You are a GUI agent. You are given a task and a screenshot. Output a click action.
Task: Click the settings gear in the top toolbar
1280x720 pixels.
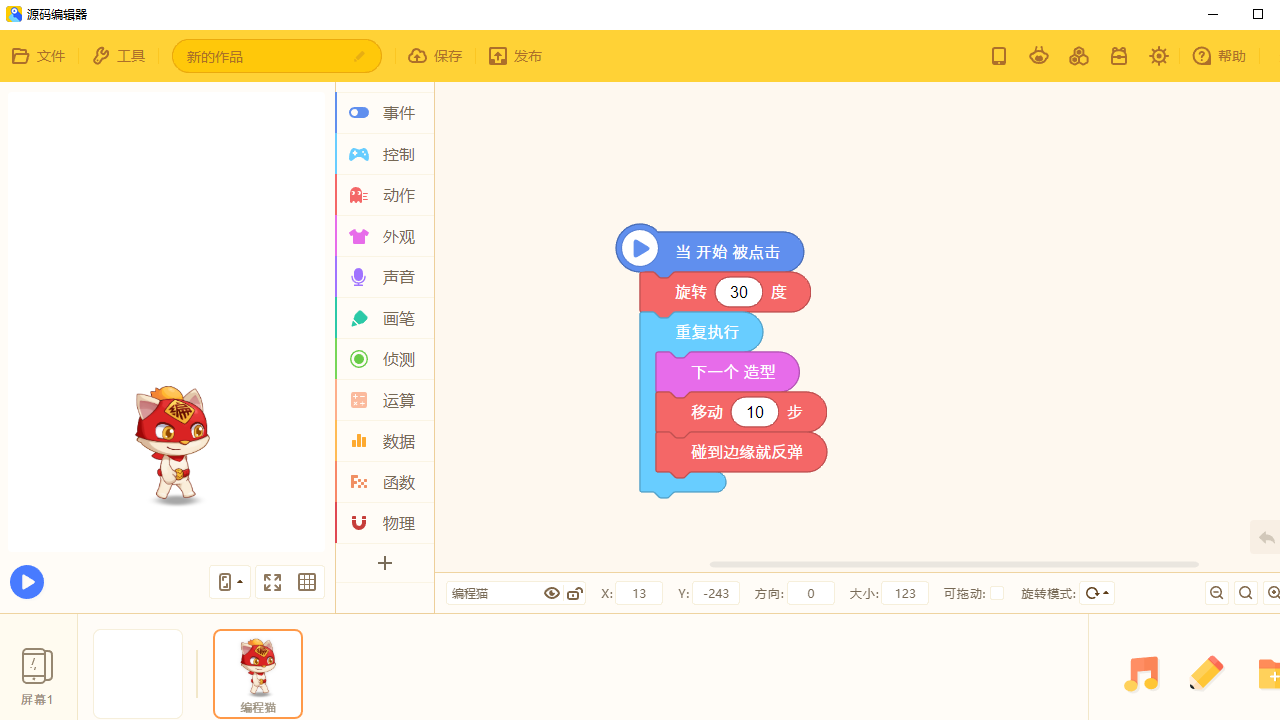click(1158, 56)
